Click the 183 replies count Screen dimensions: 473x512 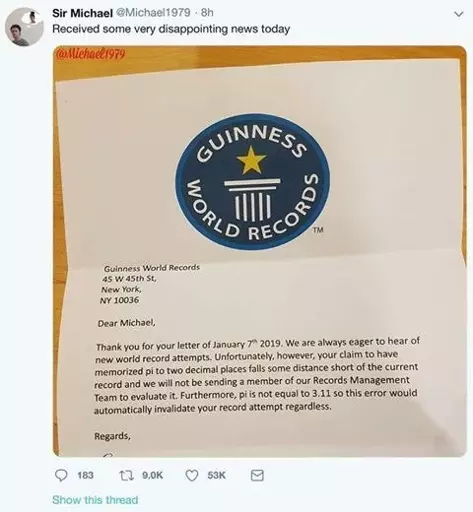pos(85,475)
